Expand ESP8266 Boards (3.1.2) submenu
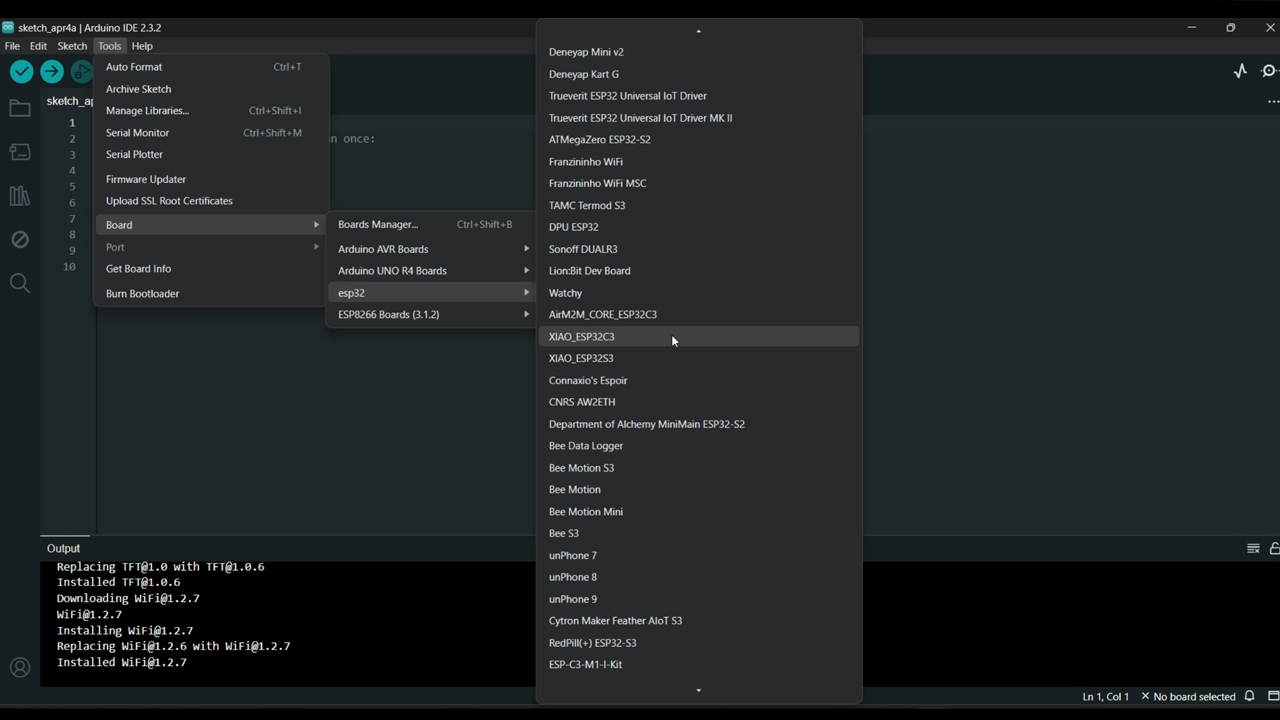This screenshot has width=1280, height=720. (432, 315)
